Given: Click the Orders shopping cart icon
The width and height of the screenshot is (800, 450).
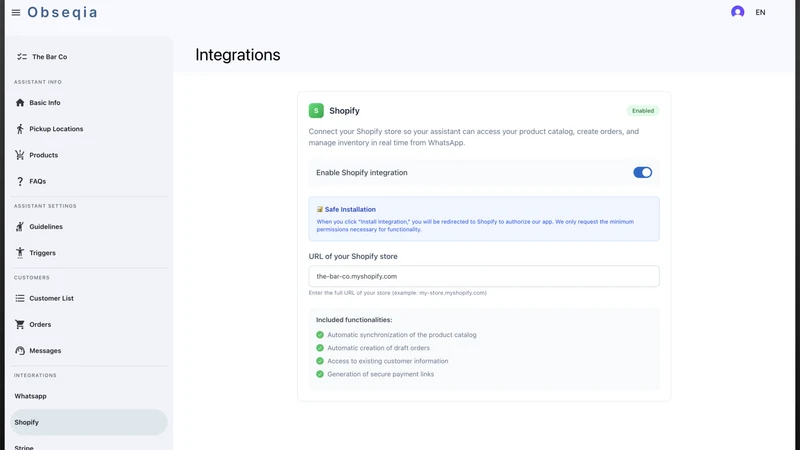Looking at the screenshot, I should [x=20, y=324].
